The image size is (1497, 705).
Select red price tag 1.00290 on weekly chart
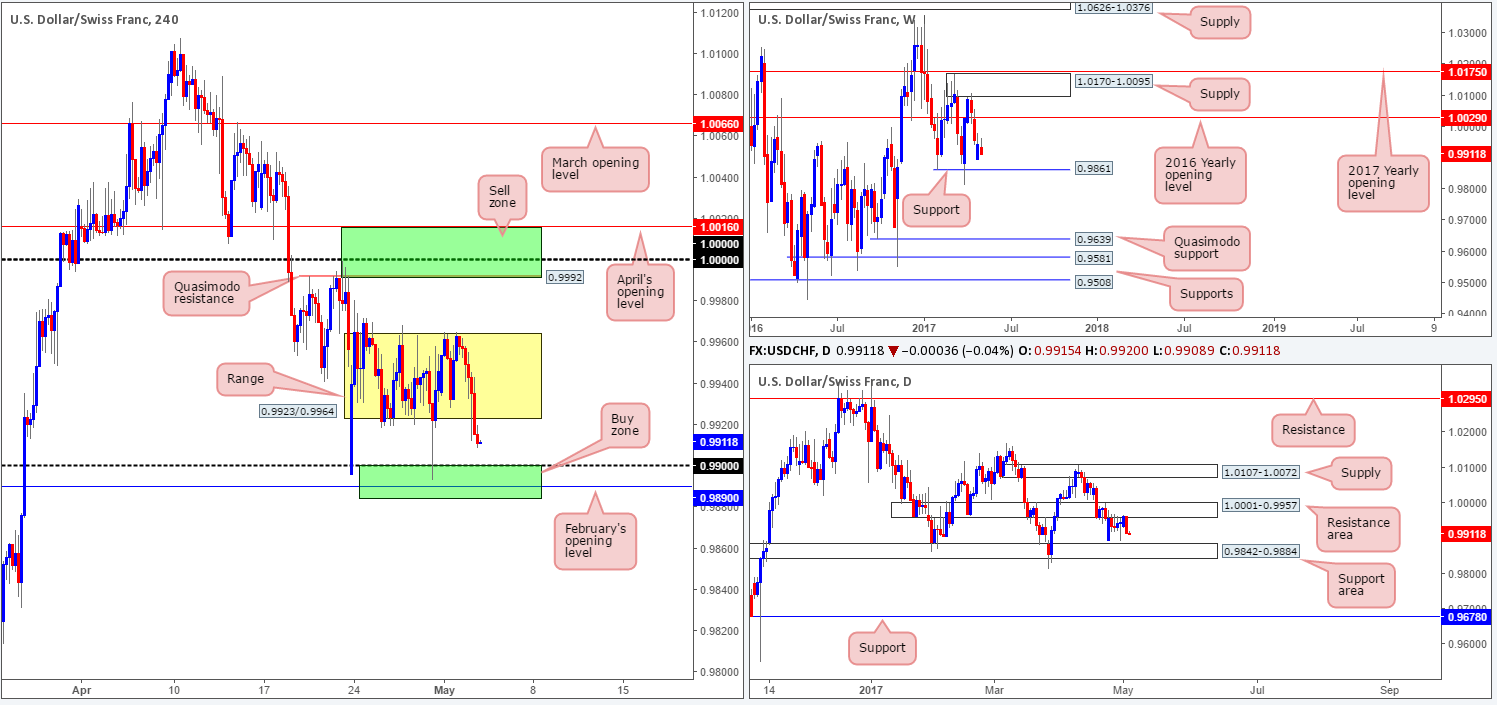[x=1466, y=118]
